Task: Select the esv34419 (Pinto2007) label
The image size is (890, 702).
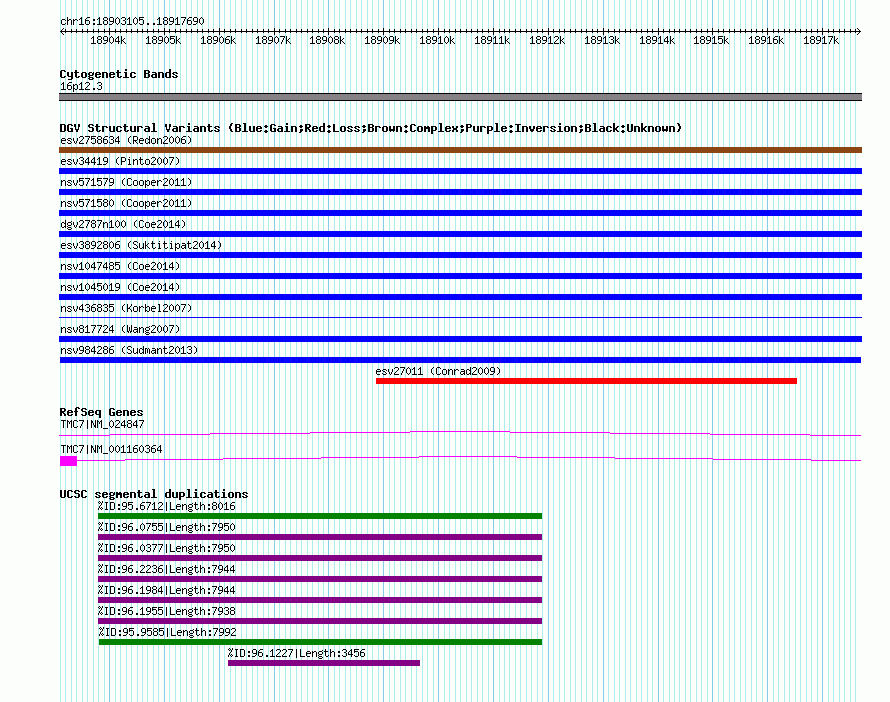Action: [x=120, y=161]
